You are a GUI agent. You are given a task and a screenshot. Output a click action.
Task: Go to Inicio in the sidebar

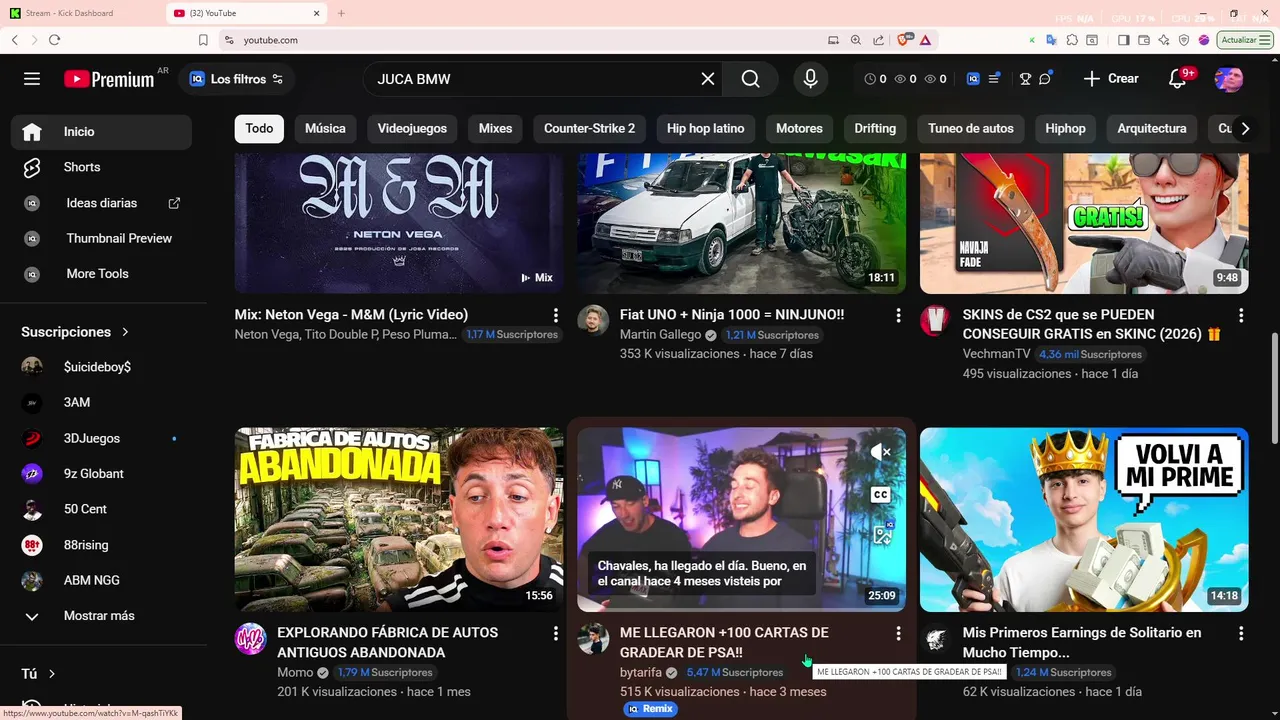(102, 132)
